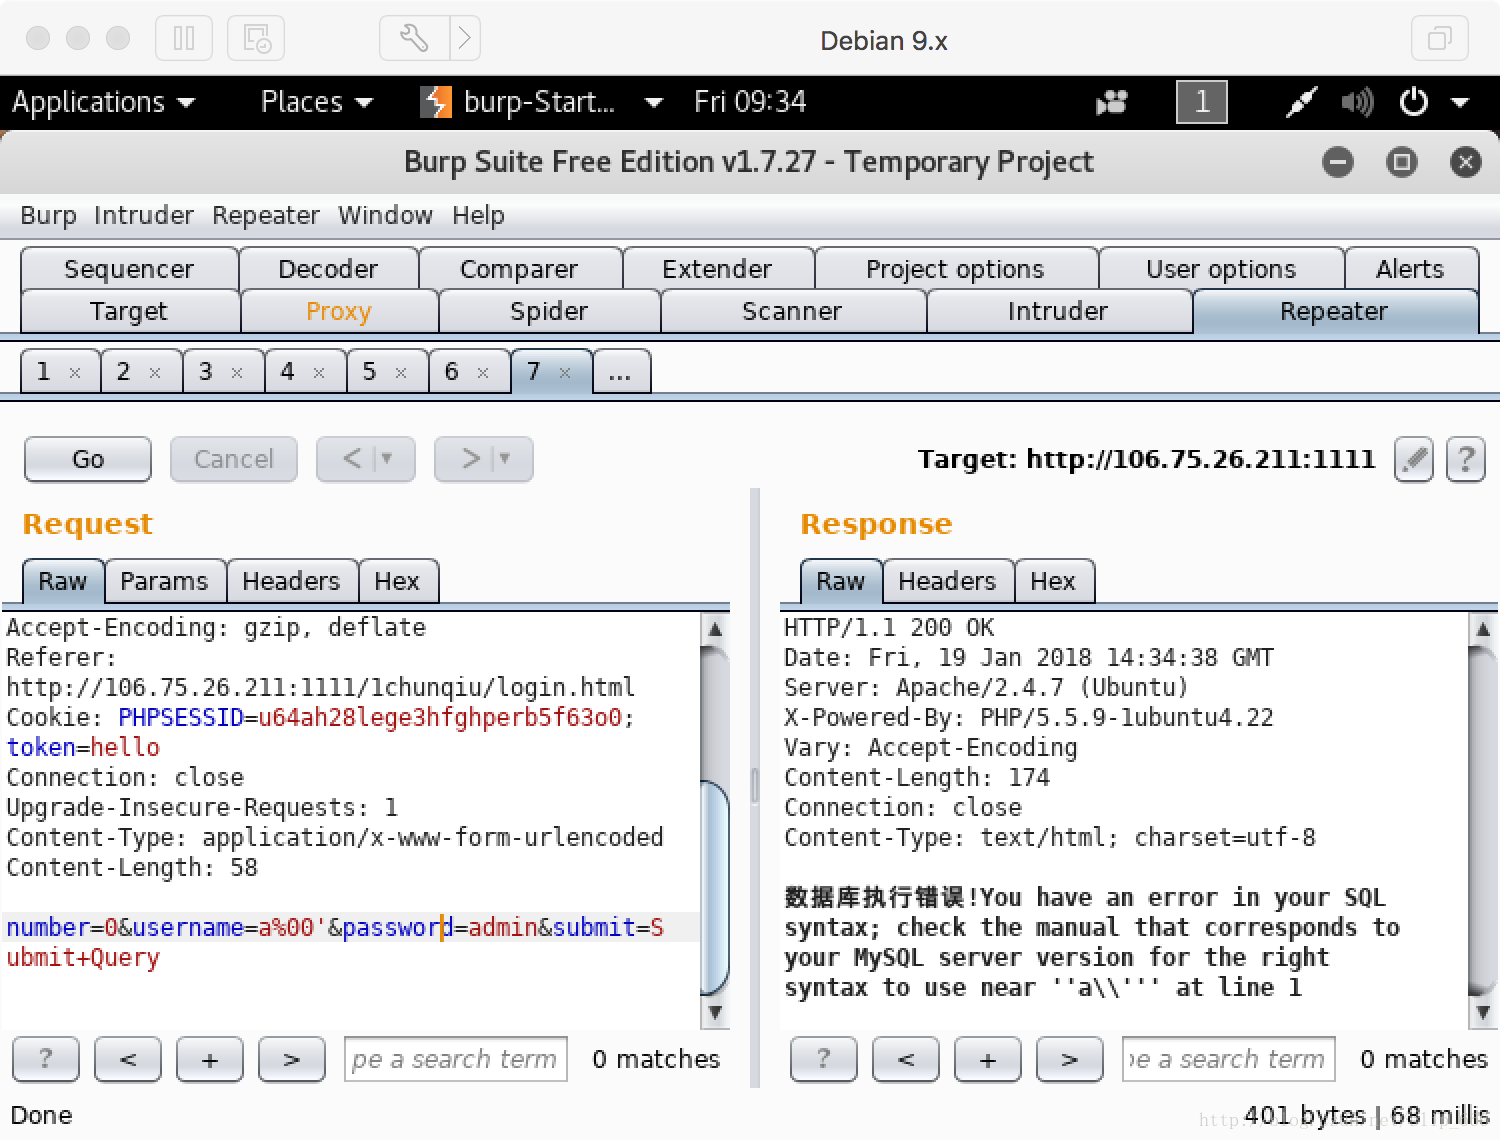Switch to the Alerts tab
The image size is (1500, 1140).
point(1410,269)
